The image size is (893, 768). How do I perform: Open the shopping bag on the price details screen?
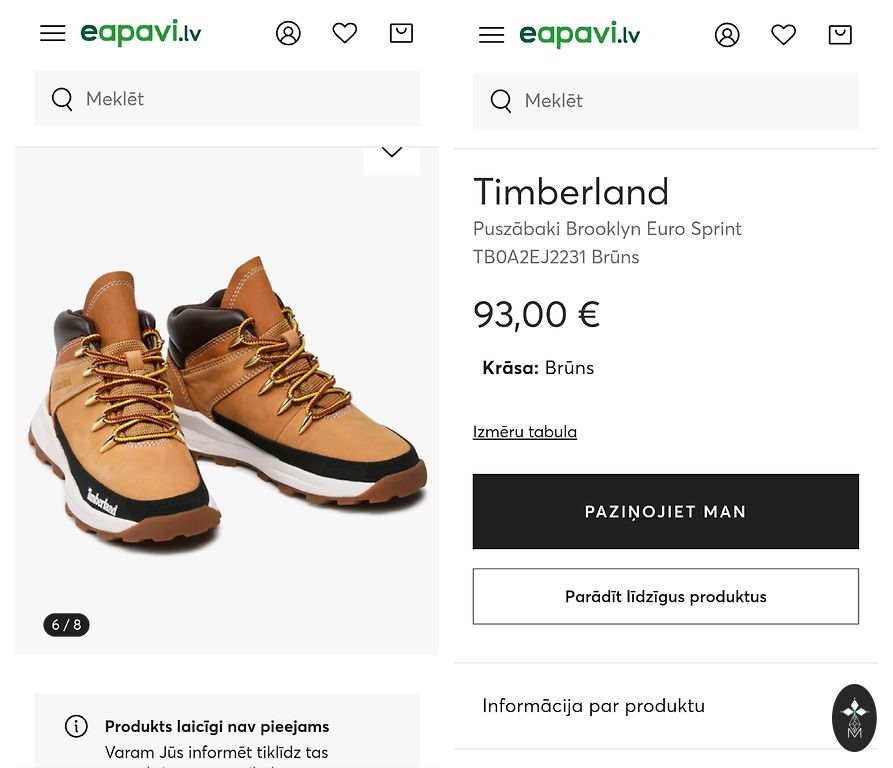(840, 35)
